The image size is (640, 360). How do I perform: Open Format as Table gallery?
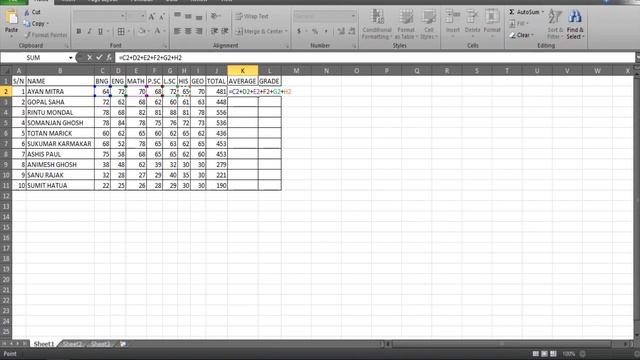pos(406,24)
